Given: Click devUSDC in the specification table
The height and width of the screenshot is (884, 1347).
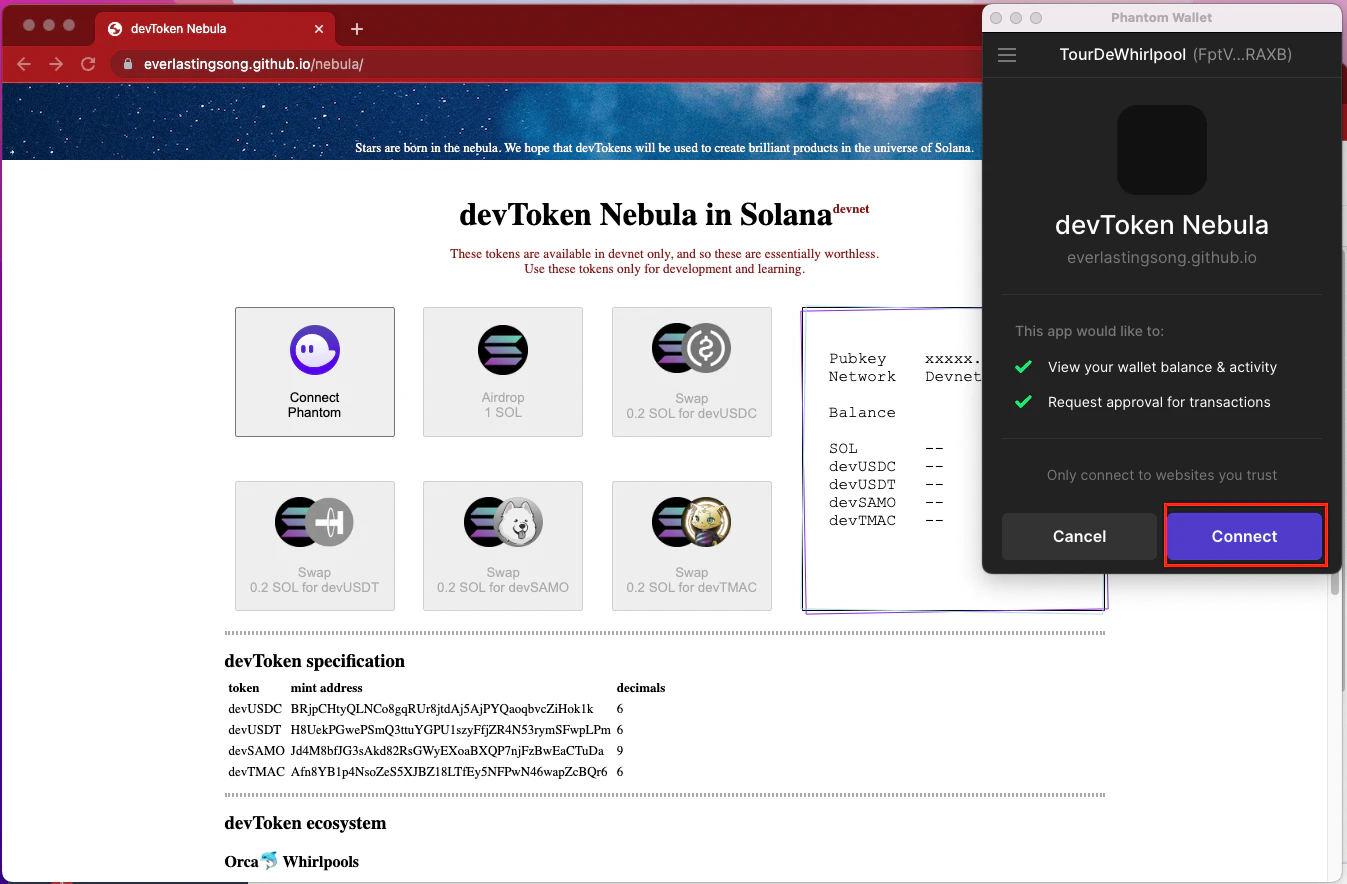Looking at the screenshot, I should point(255,709).
